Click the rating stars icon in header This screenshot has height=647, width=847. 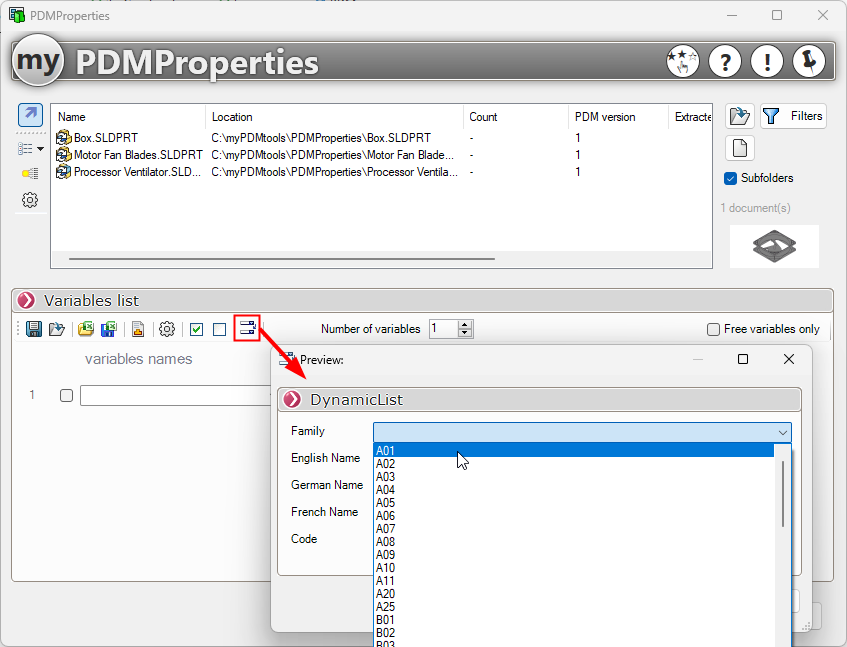pos(682,61)
